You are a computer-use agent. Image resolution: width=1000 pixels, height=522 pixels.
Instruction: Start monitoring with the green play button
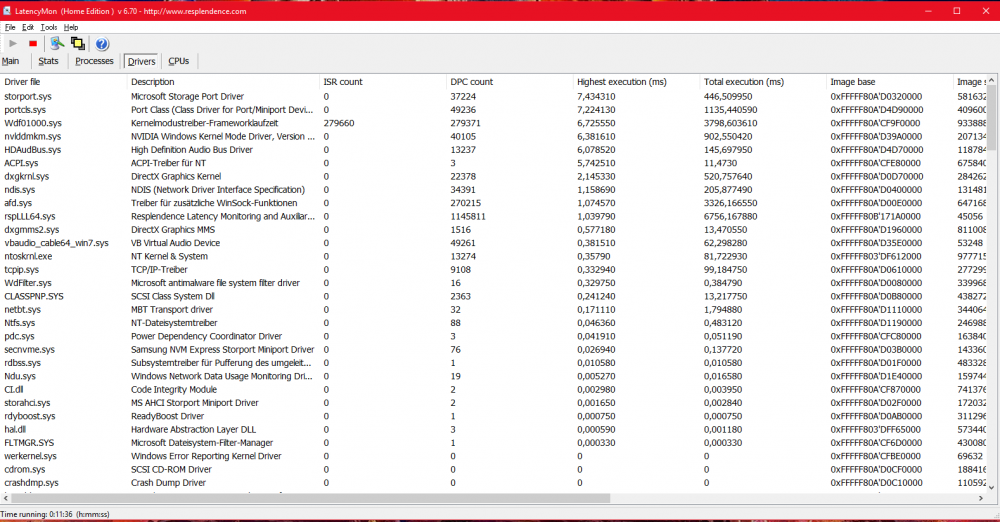pyautogui.click(x=13, y=43)
